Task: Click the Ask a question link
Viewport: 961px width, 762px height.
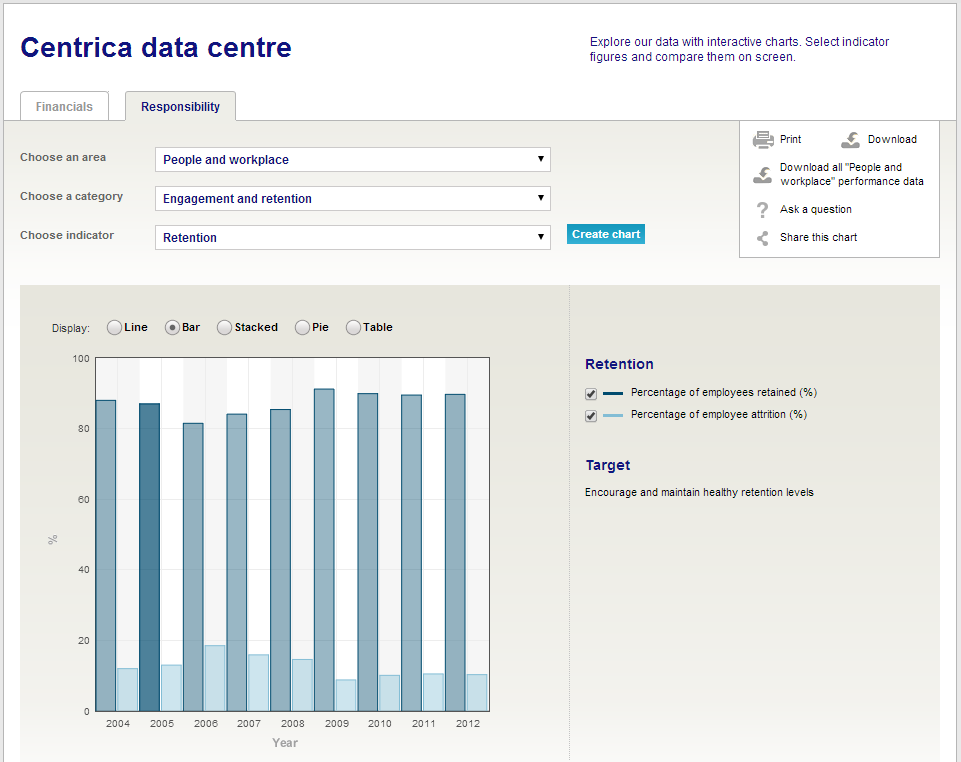Action: pyautogui.click(x=816, y=210)
